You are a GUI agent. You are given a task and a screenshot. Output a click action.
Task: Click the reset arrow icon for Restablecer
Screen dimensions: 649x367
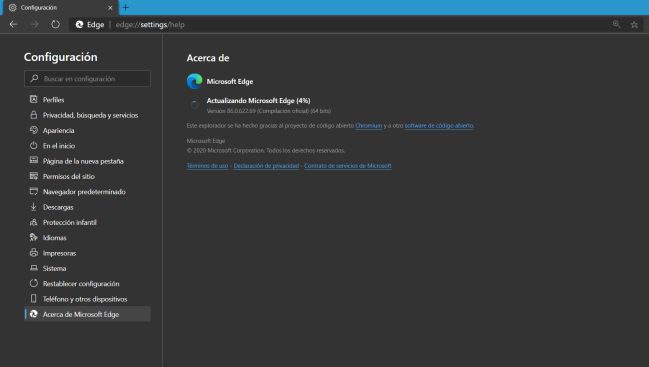click(34, 283)
